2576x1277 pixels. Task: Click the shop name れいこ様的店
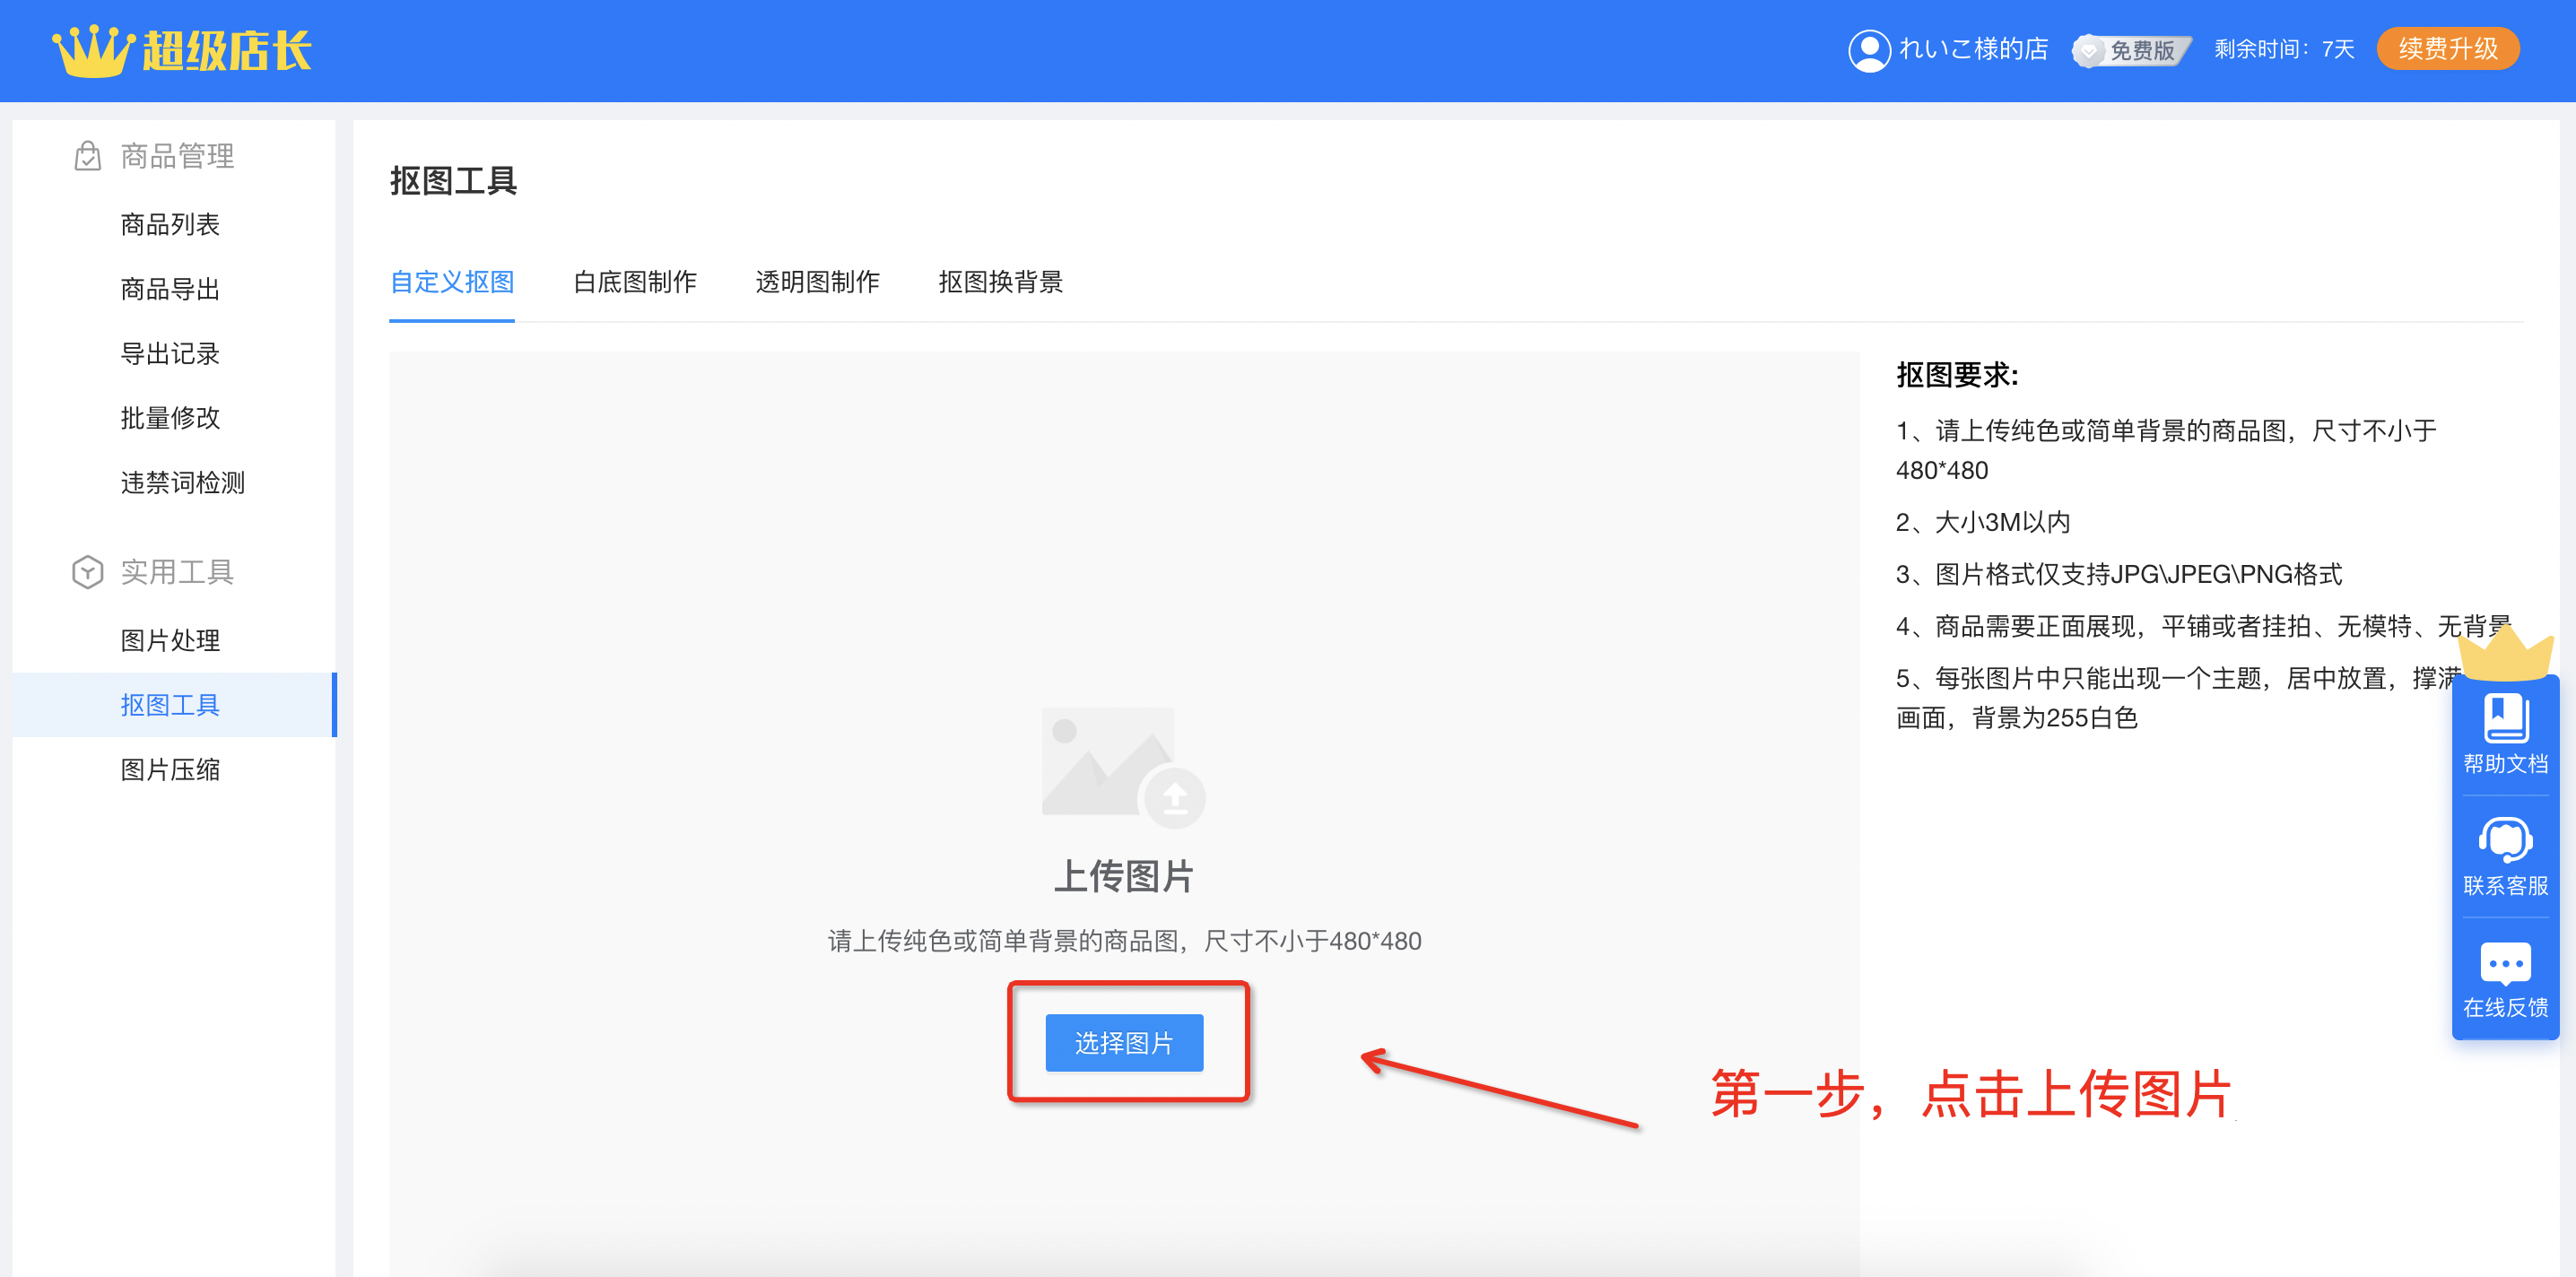click(1974, 49)
